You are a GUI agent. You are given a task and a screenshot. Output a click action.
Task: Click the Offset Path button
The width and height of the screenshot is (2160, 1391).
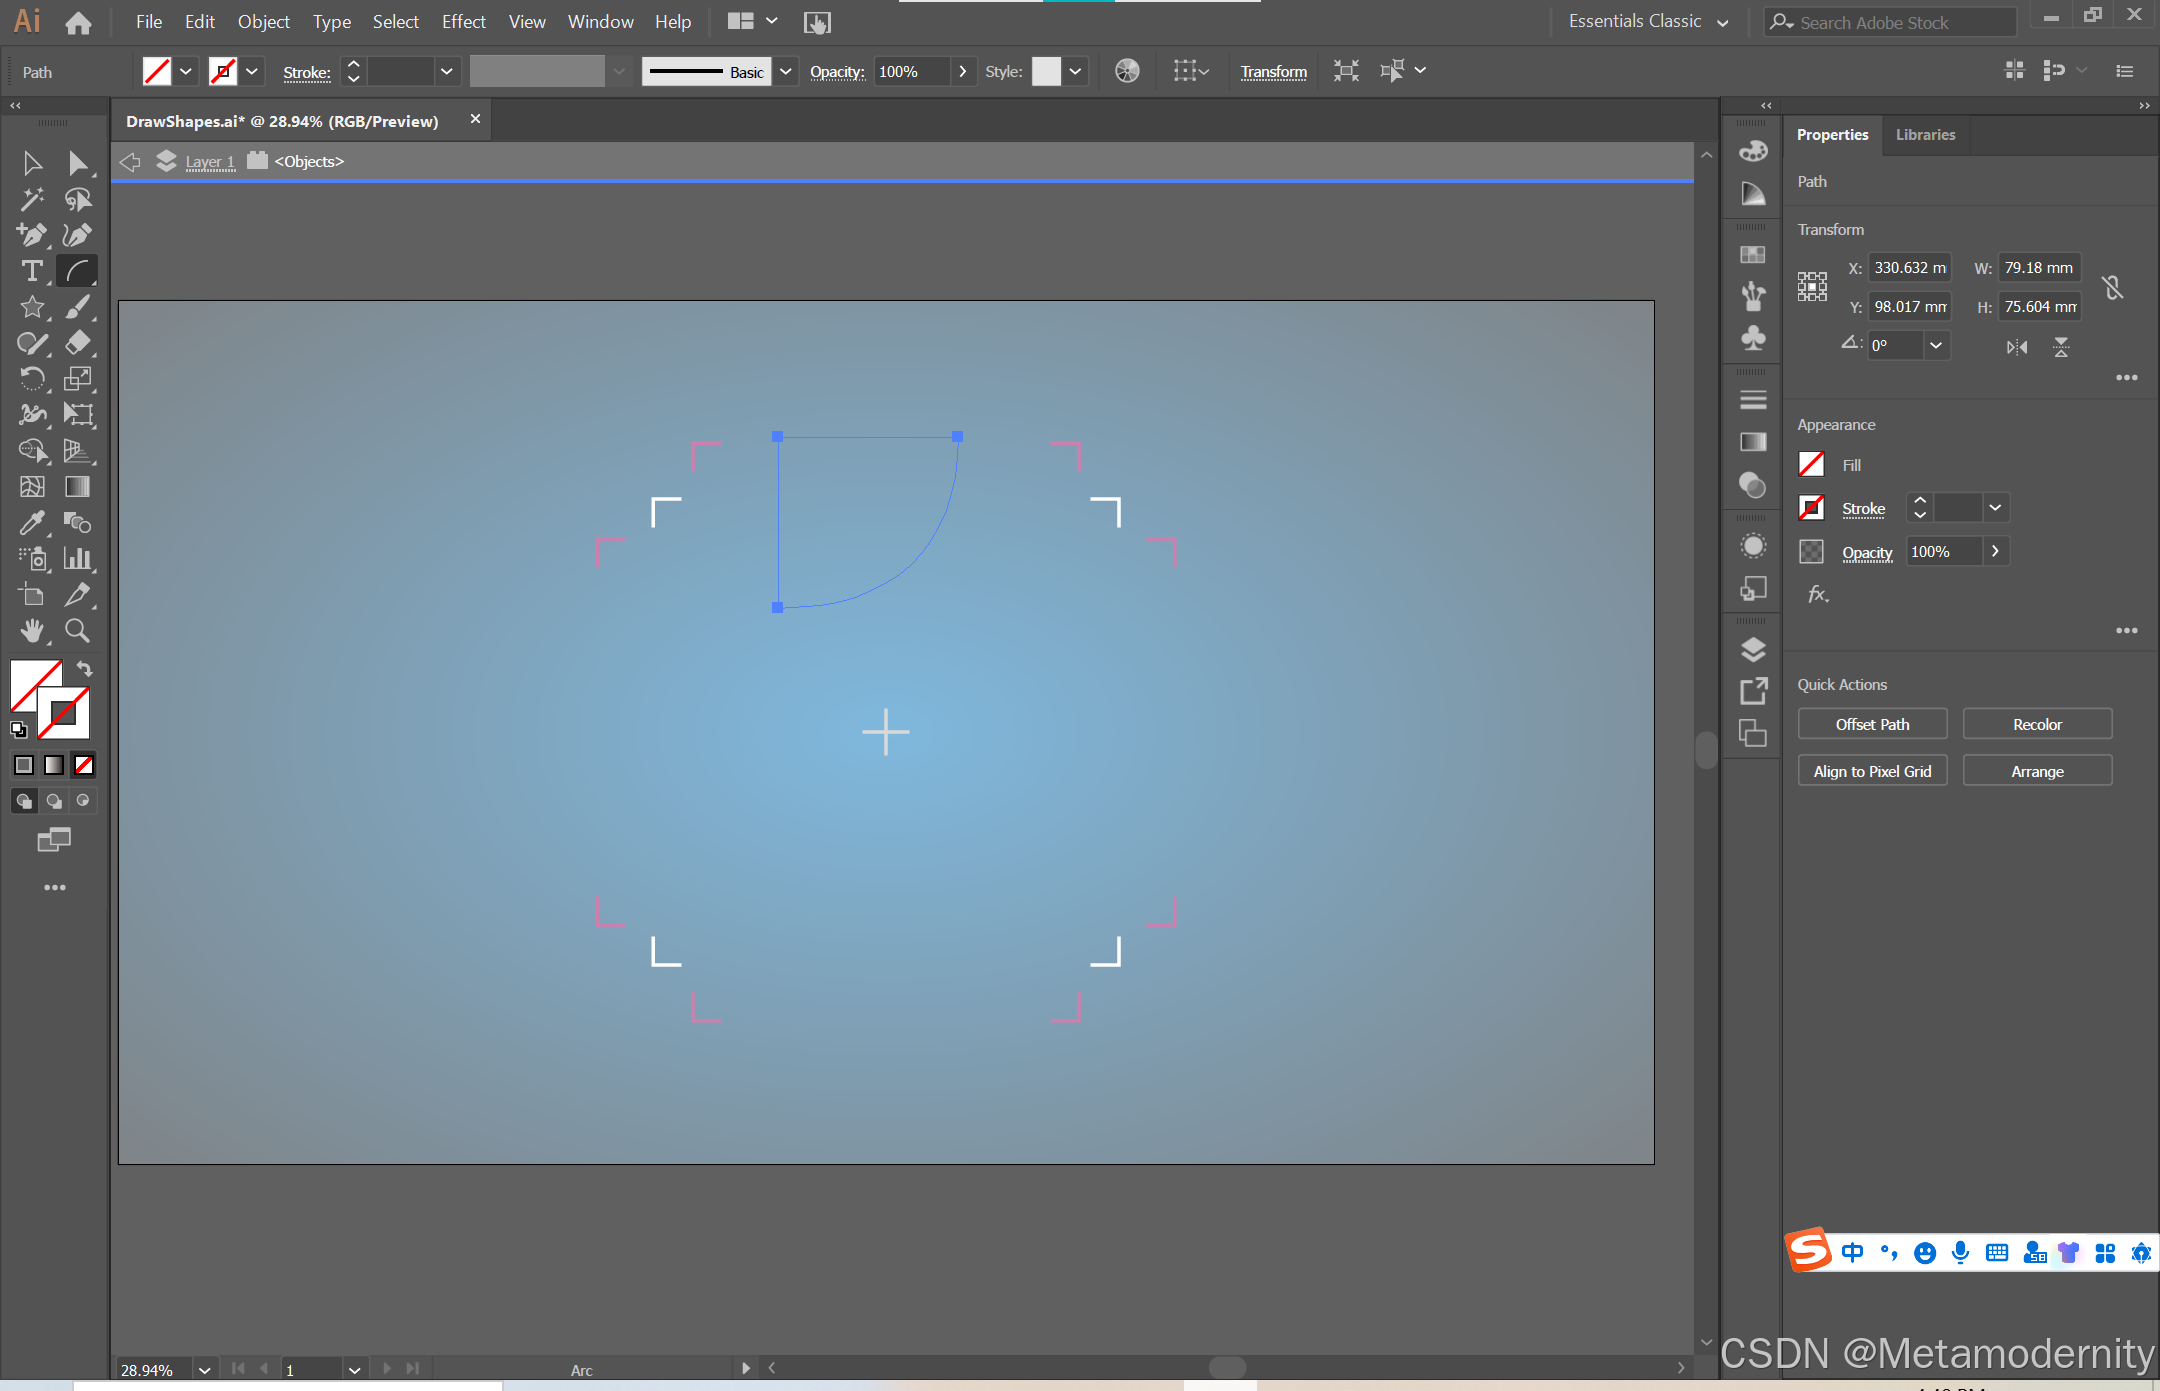[x=1872, y=724]
